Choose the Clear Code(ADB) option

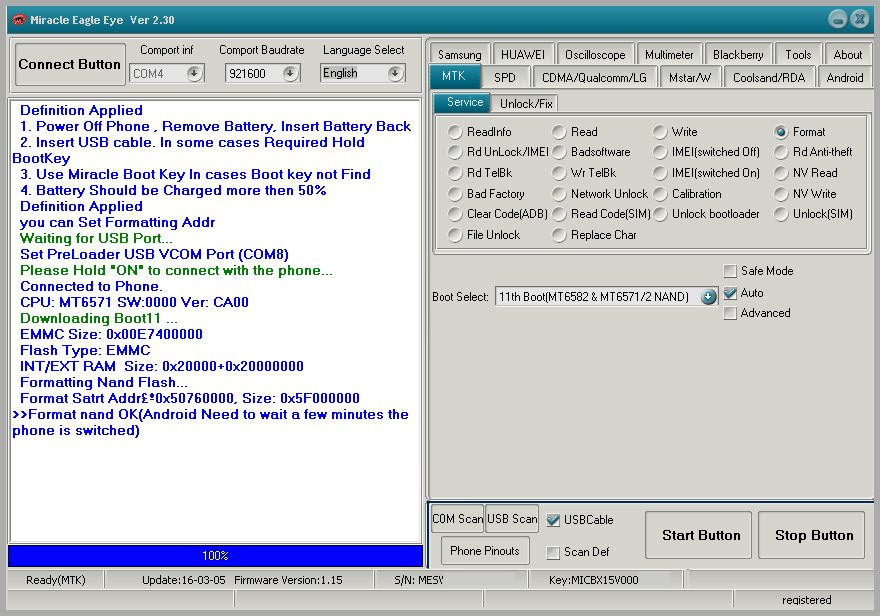click(498, 214)
